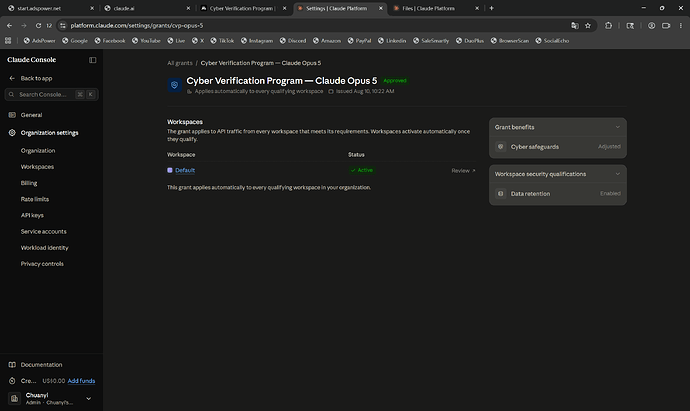Viewport: 690px width, 411px height.
Task: Open browser extensions puzzle icon
Action: click(x=608, y=26)
